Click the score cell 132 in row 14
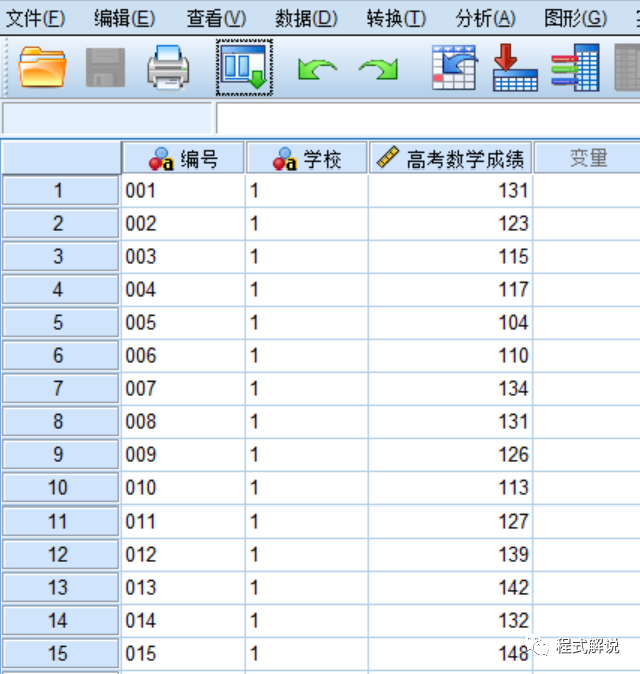The image size is (640, 674). 450,621
